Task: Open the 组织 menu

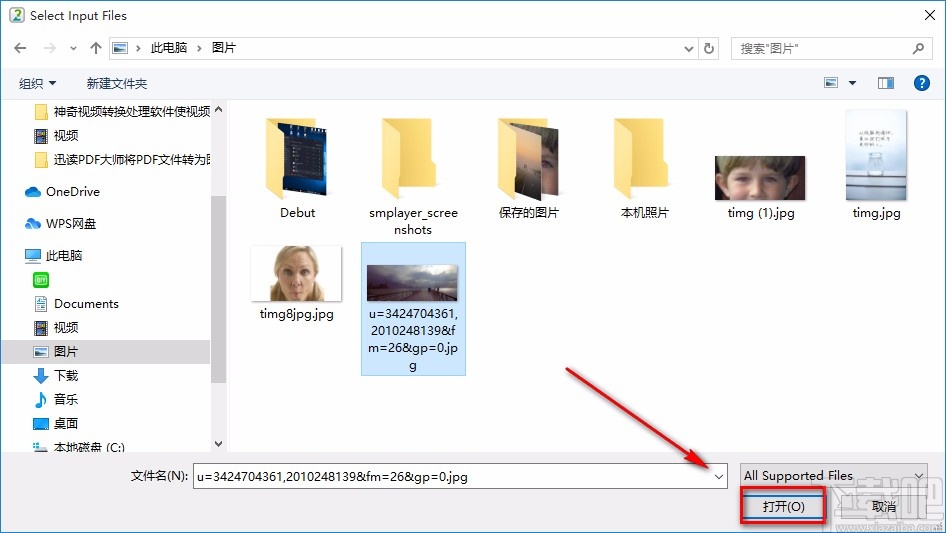Action: pyautogui.click(x=37, y=83)
